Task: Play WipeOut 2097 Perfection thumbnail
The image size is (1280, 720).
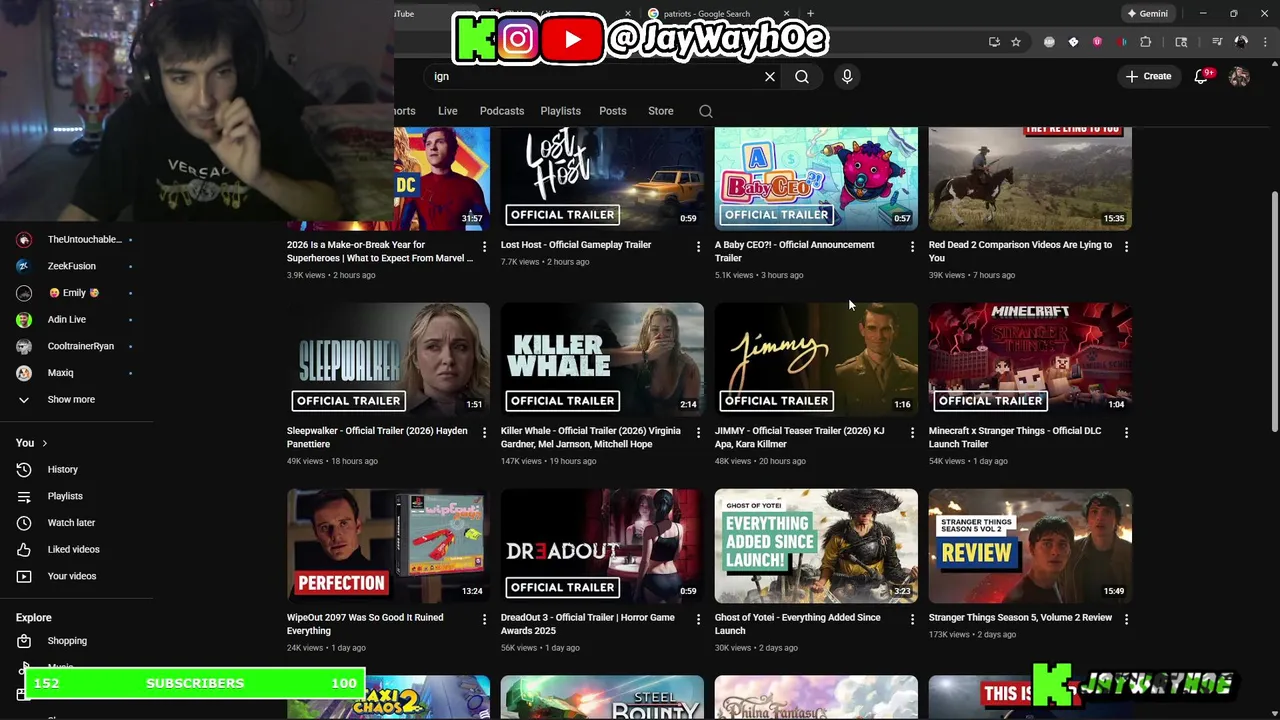Action: (388, 546)
